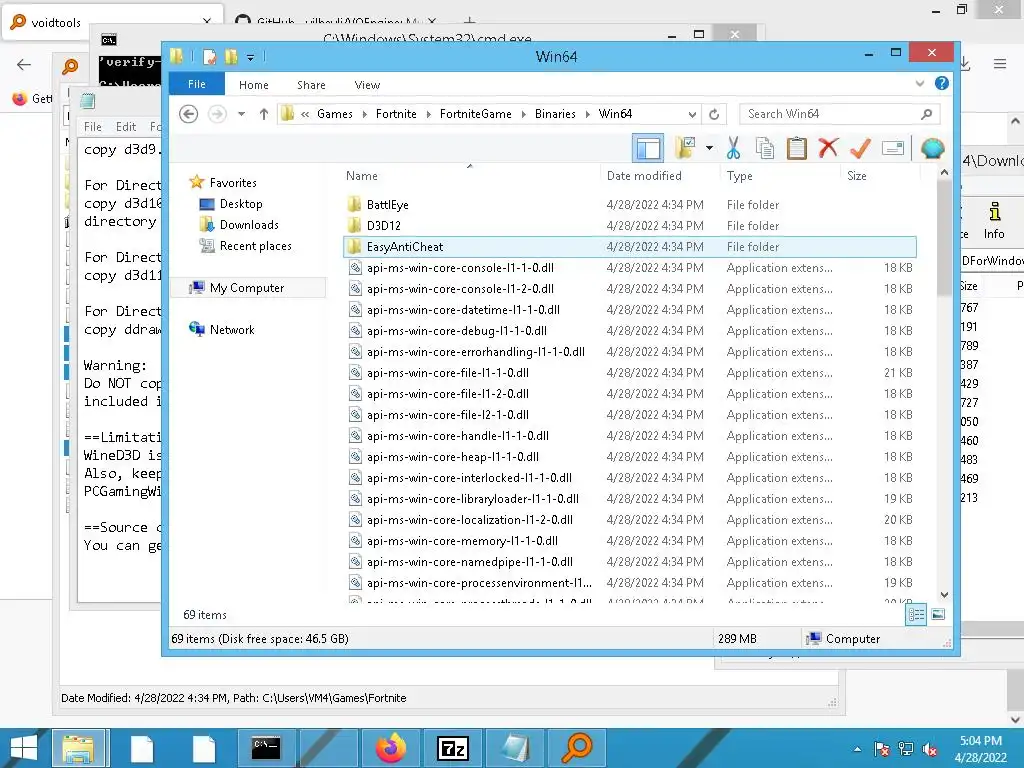
Task: Open the Home ribbon tab
Action: [x=253, y=85]
